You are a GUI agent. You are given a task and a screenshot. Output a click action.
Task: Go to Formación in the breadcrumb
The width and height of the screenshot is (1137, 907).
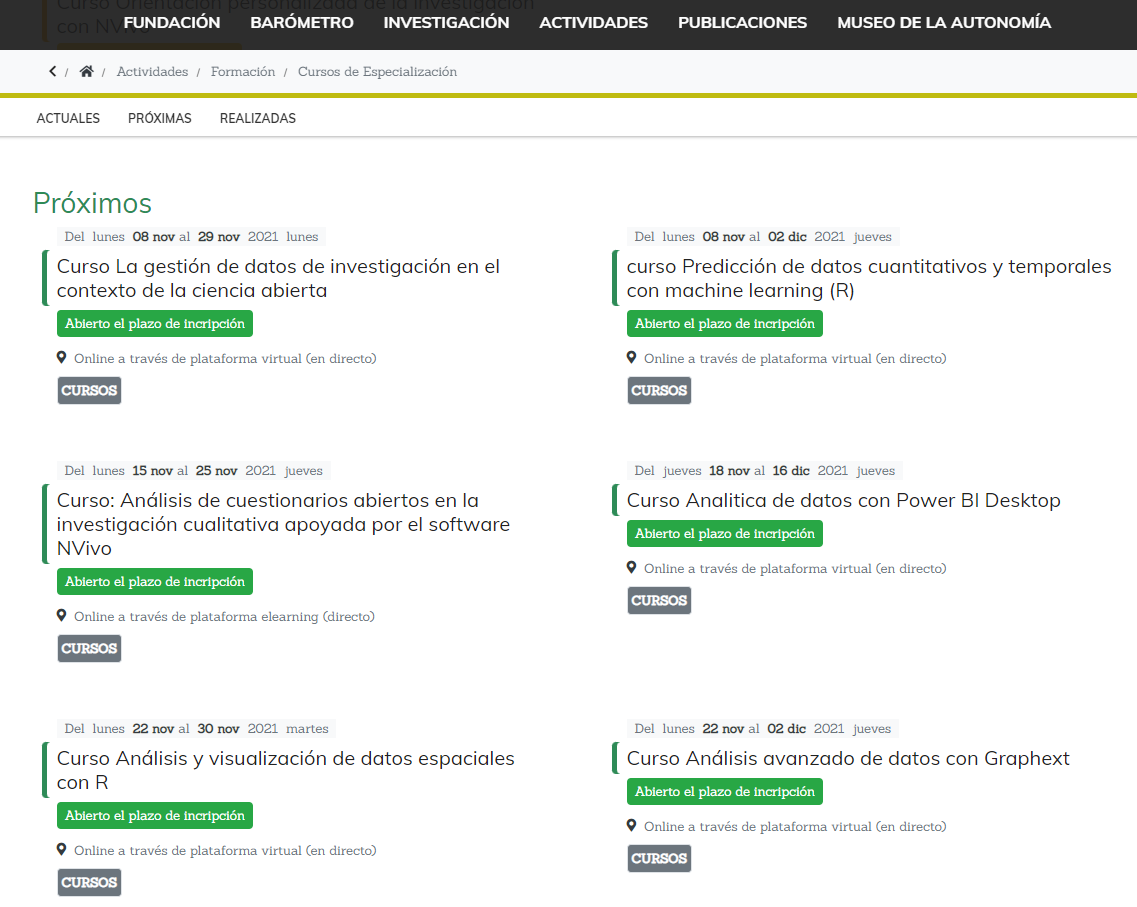point(243,72)
